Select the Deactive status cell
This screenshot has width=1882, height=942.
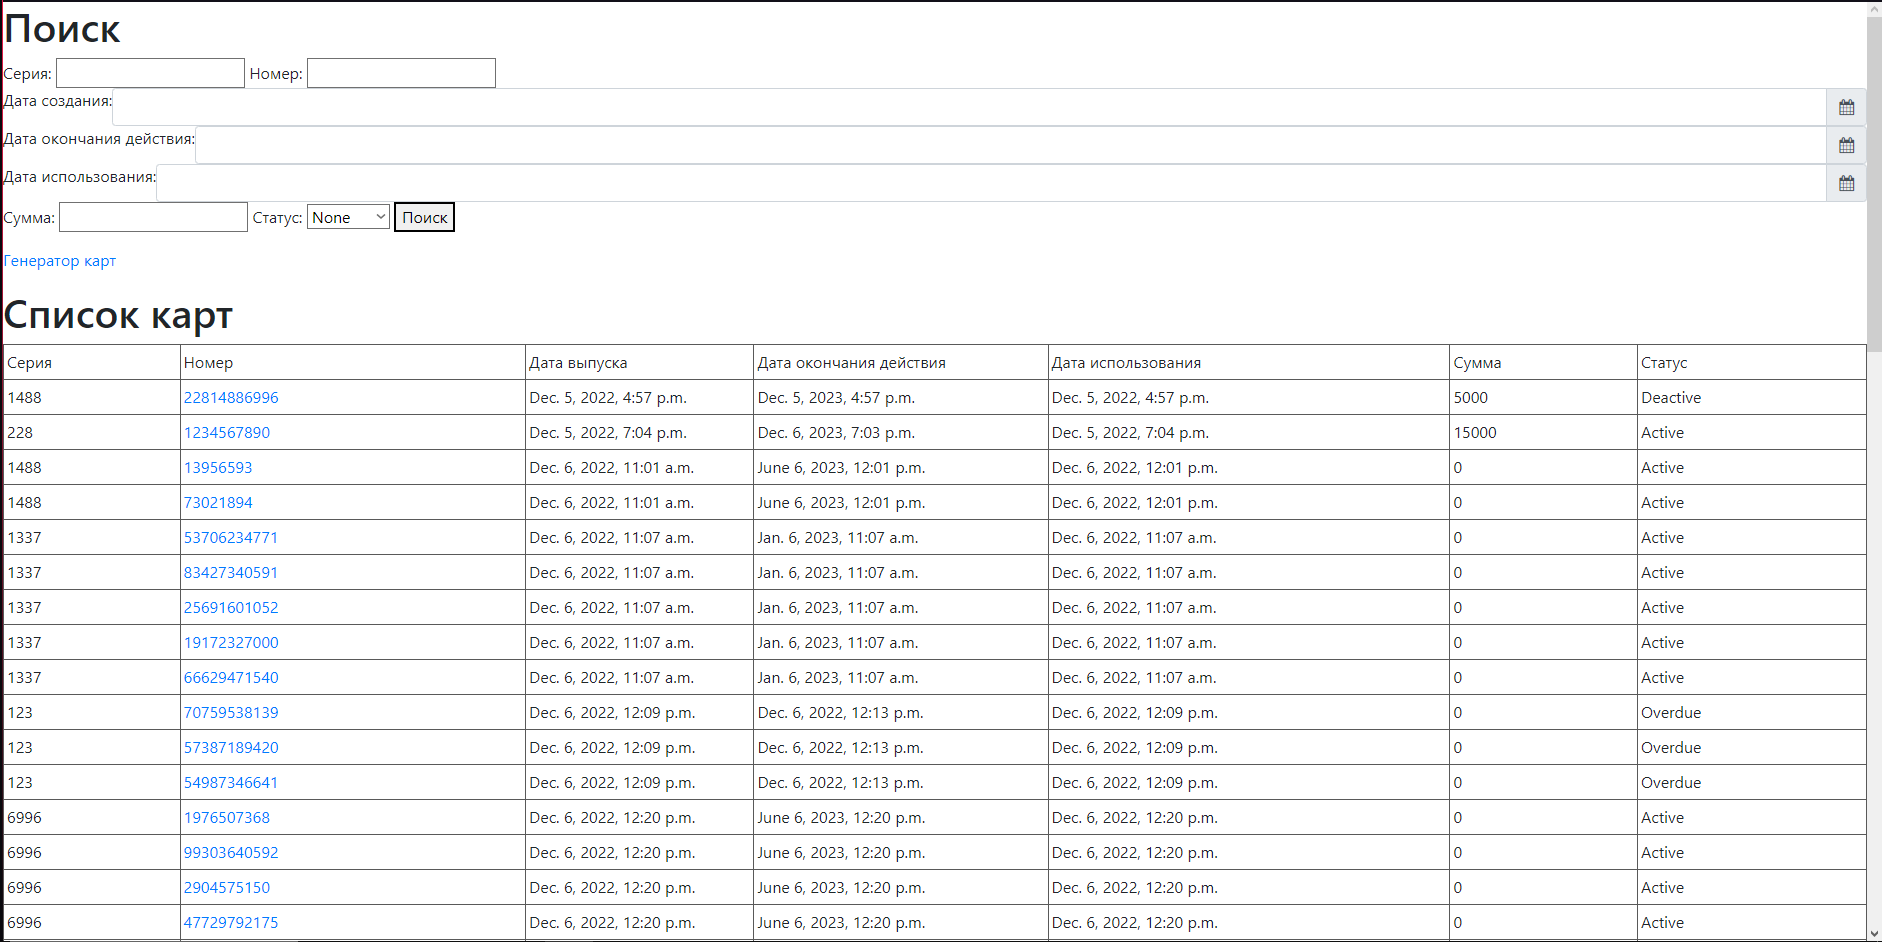pos(1751,398)
